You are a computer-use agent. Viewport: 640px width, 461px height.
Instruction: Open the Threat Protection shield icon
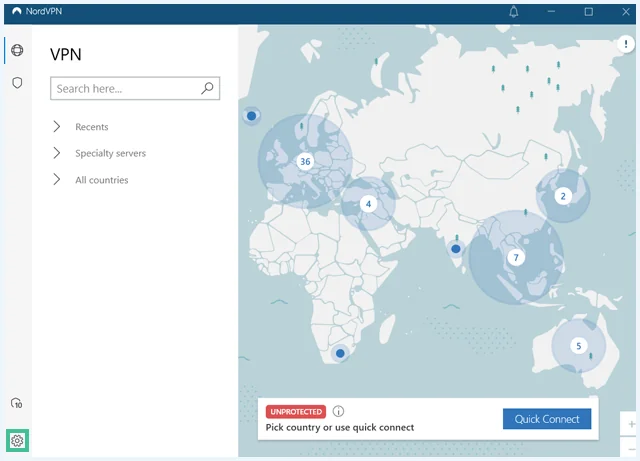coord(17,83)
